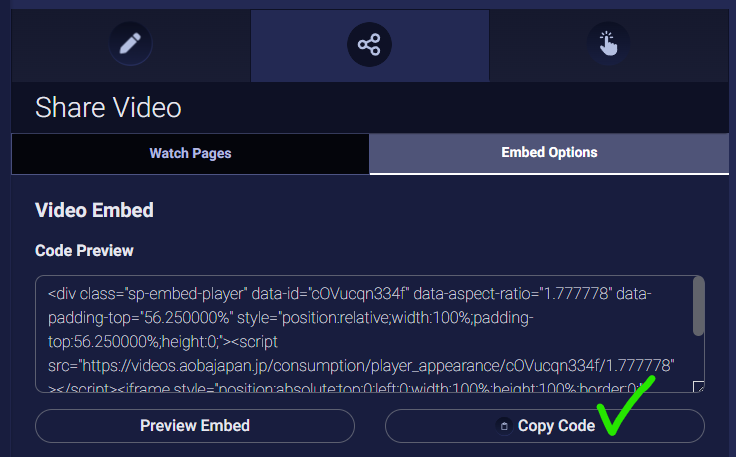Click the code box resize handle
This screenshot has height=457, width=736.
pyautogui.click(x=698, y=387)
